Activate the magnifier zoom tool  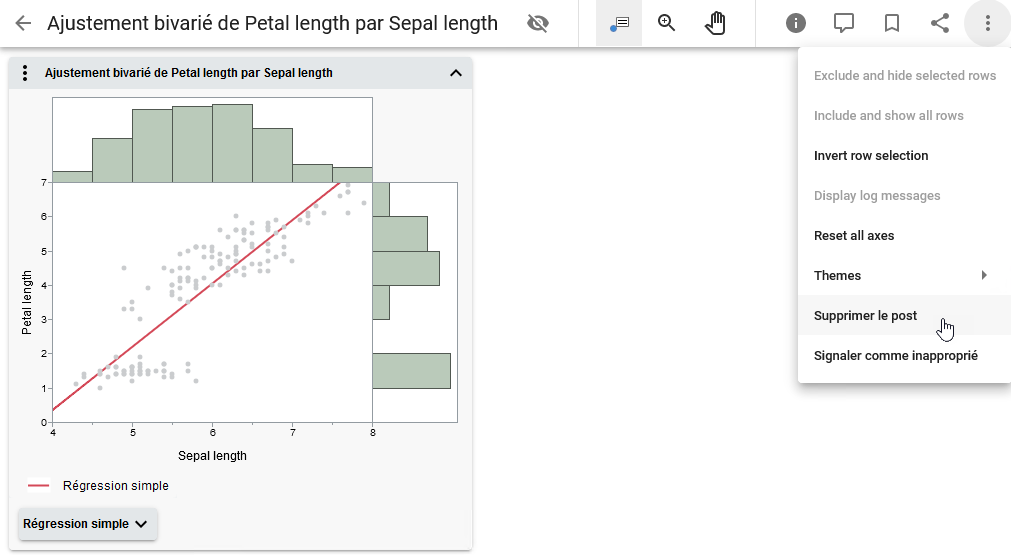[667, 23]
